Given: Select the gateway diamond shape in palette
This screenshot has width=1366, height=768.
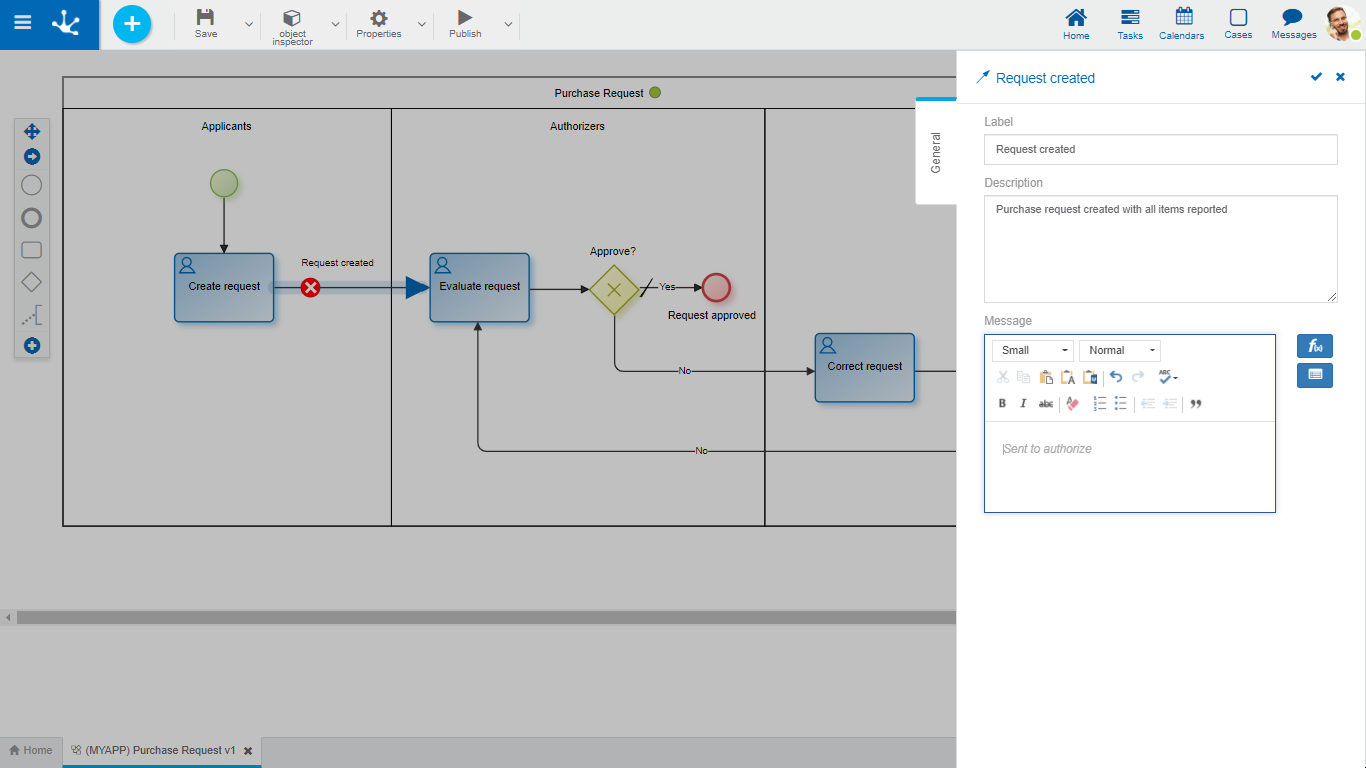Looking at the screenshot, I should pyautogui.click(x=31, y=283).
